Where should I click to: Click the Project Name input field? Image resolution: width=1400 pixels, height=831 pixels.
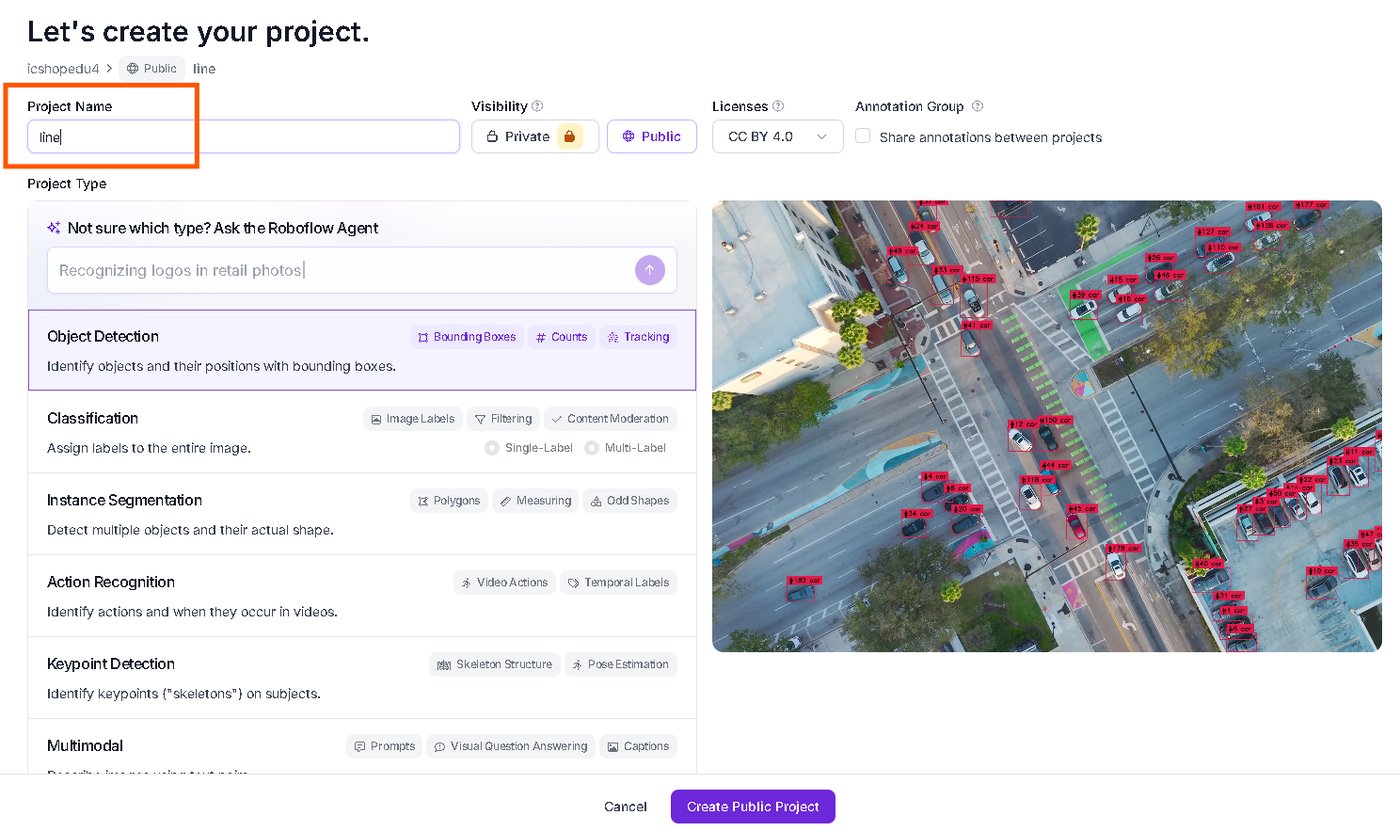(x=243, y=137)
